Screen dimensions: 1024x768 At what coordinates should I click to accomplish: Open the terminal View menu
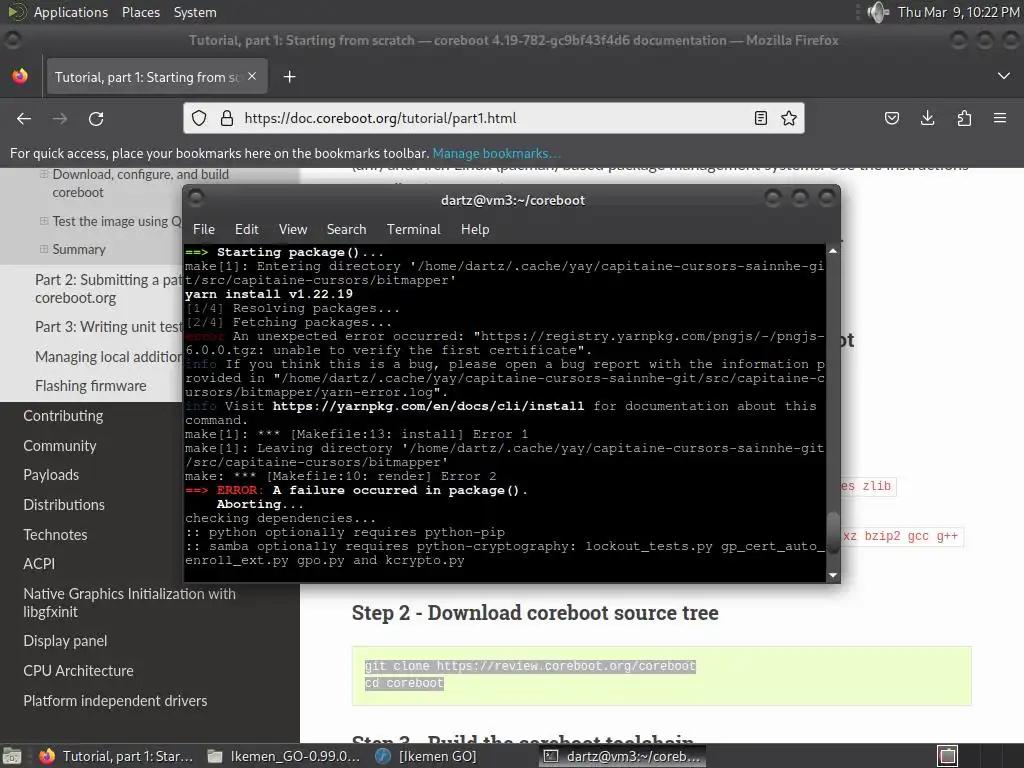pos(293,229)
